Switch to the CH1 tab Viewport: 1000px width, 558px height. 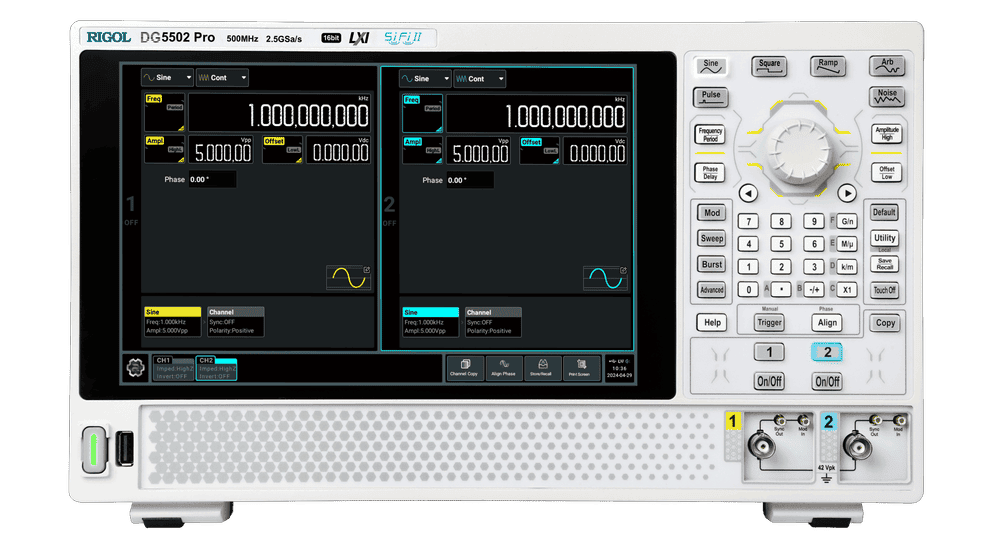(x=173, y=367)
